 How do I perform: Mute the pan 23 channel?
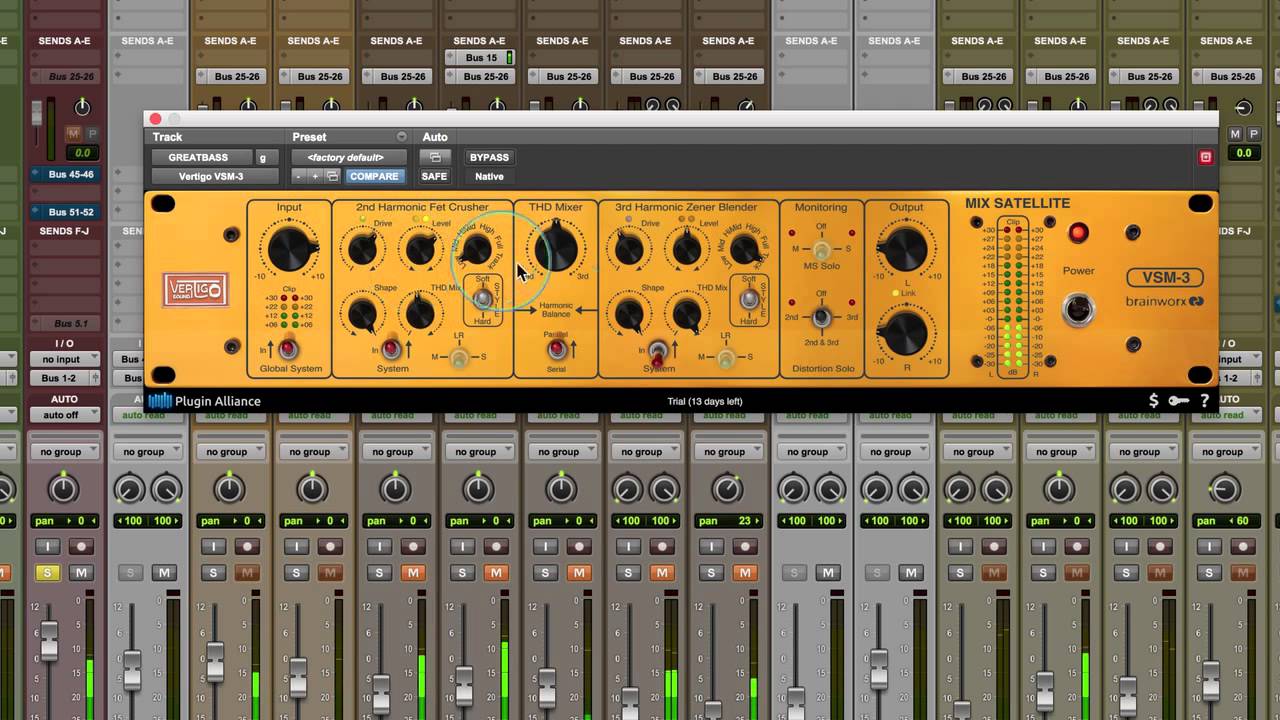click(745, 573)
